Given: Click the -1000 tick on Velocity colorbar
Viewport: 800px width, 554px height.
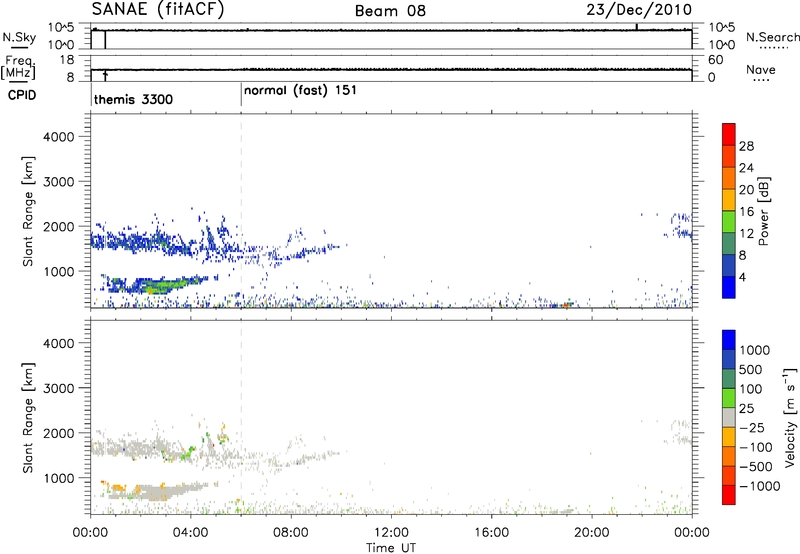Looking at the screenshot, I should pyautogui.click(x=760, y=486).
